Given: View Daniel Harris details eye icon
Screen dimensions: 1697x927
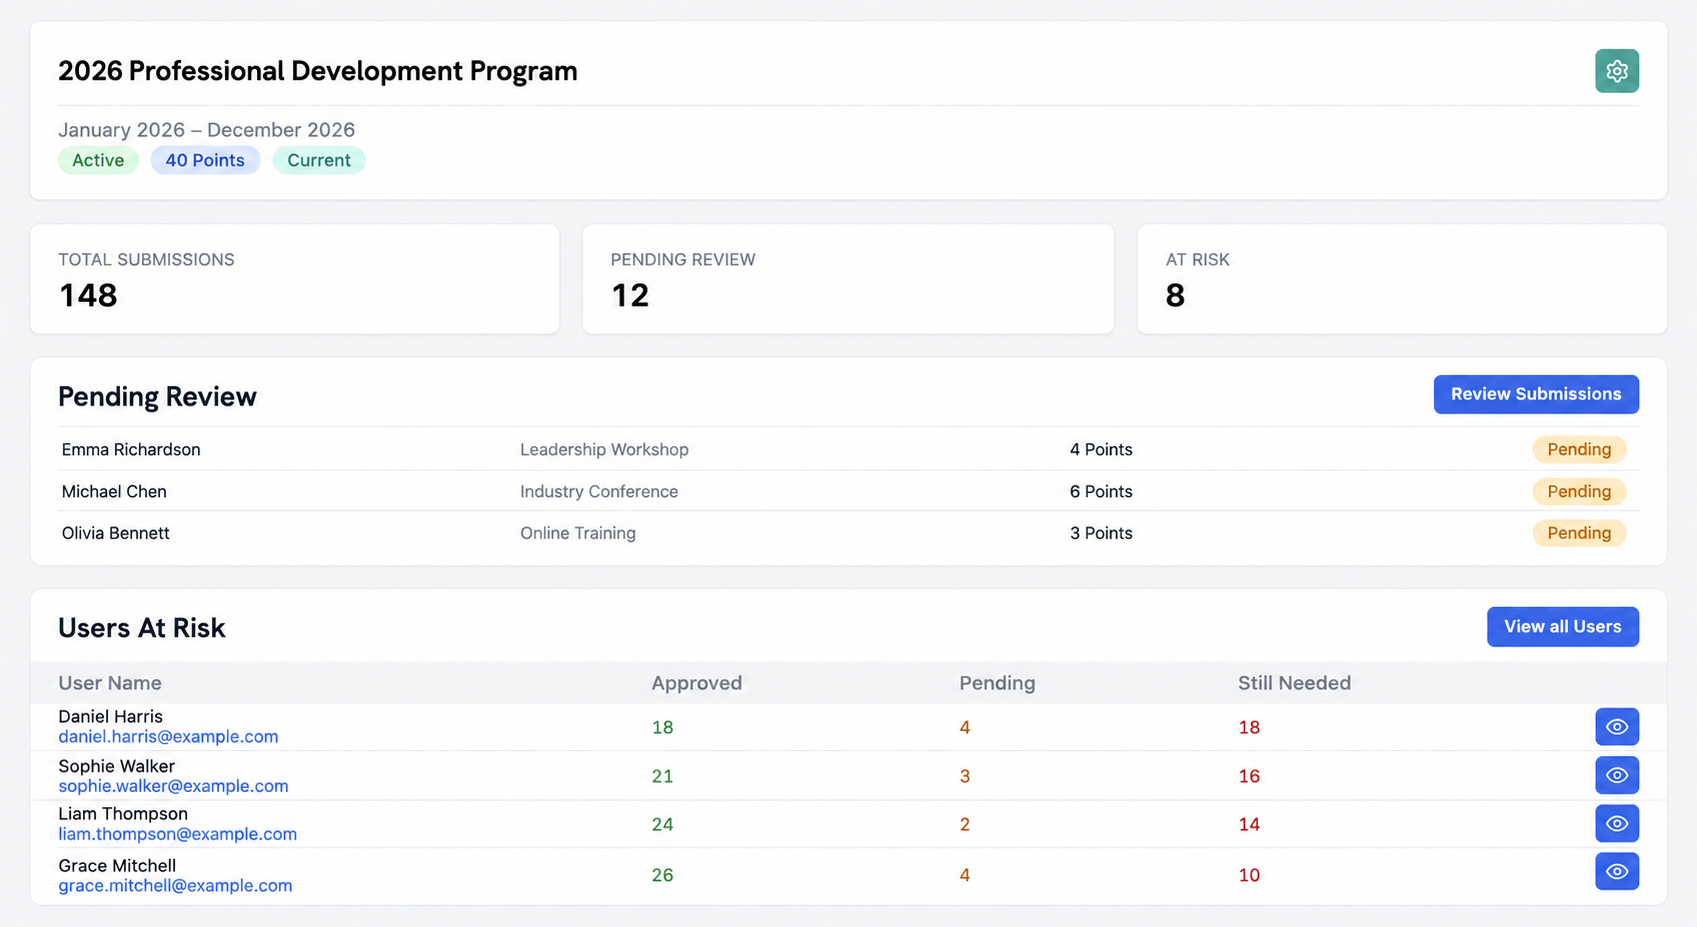Looking at the screenshot, I should click(1616, 727).
